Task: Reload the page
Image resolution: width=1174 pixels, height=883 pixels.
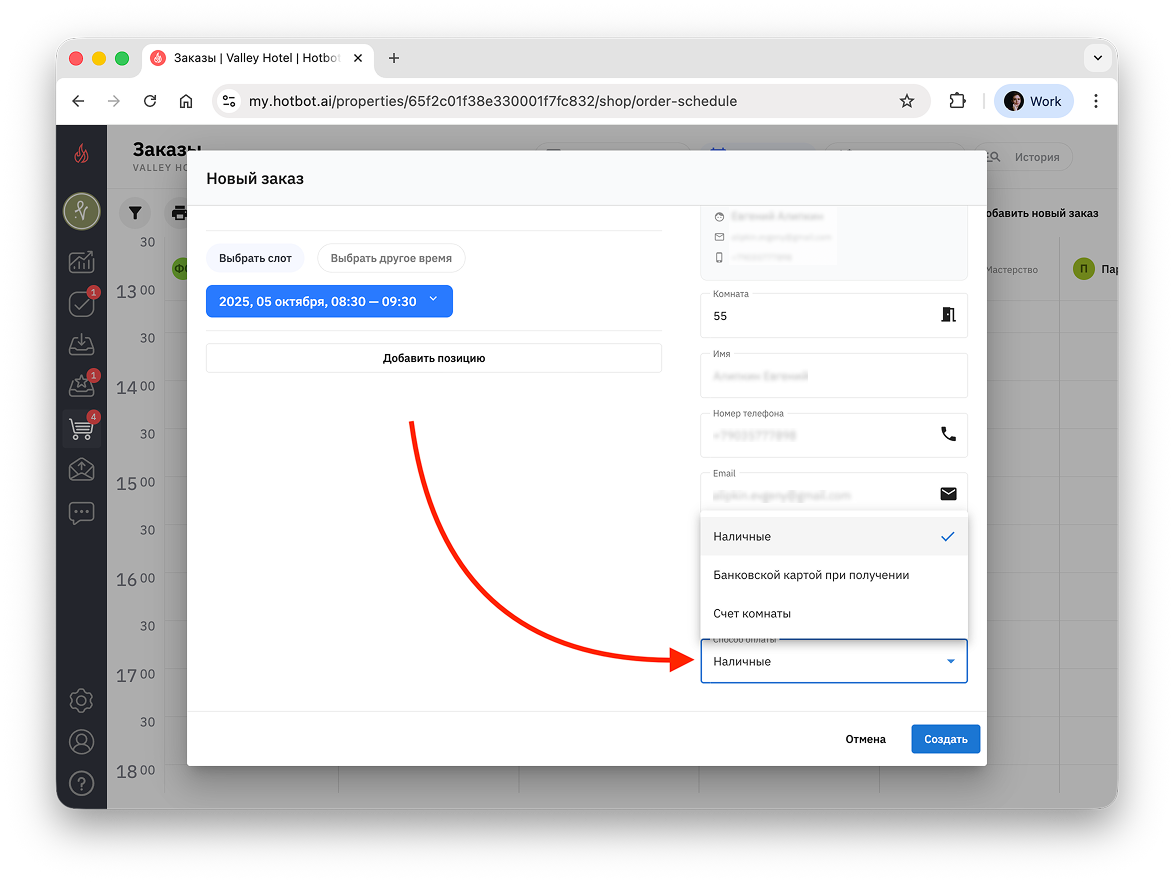Action: (150, 101)
